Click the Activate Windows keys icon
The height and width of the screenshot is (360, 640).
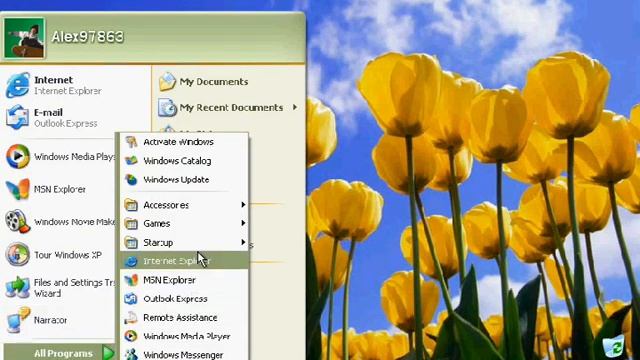(131, 142)
